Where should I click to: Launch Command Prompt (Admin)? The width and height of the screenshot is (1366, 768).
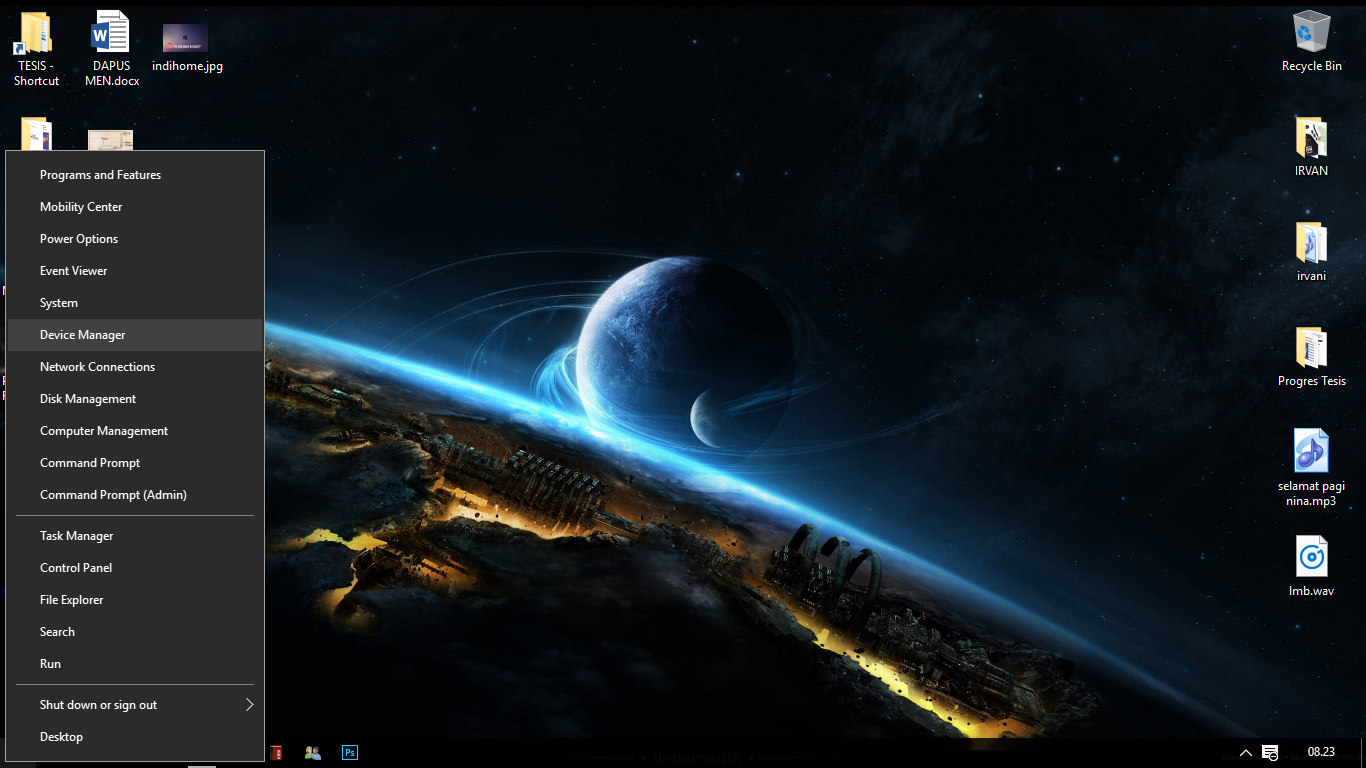pos(135,495)
